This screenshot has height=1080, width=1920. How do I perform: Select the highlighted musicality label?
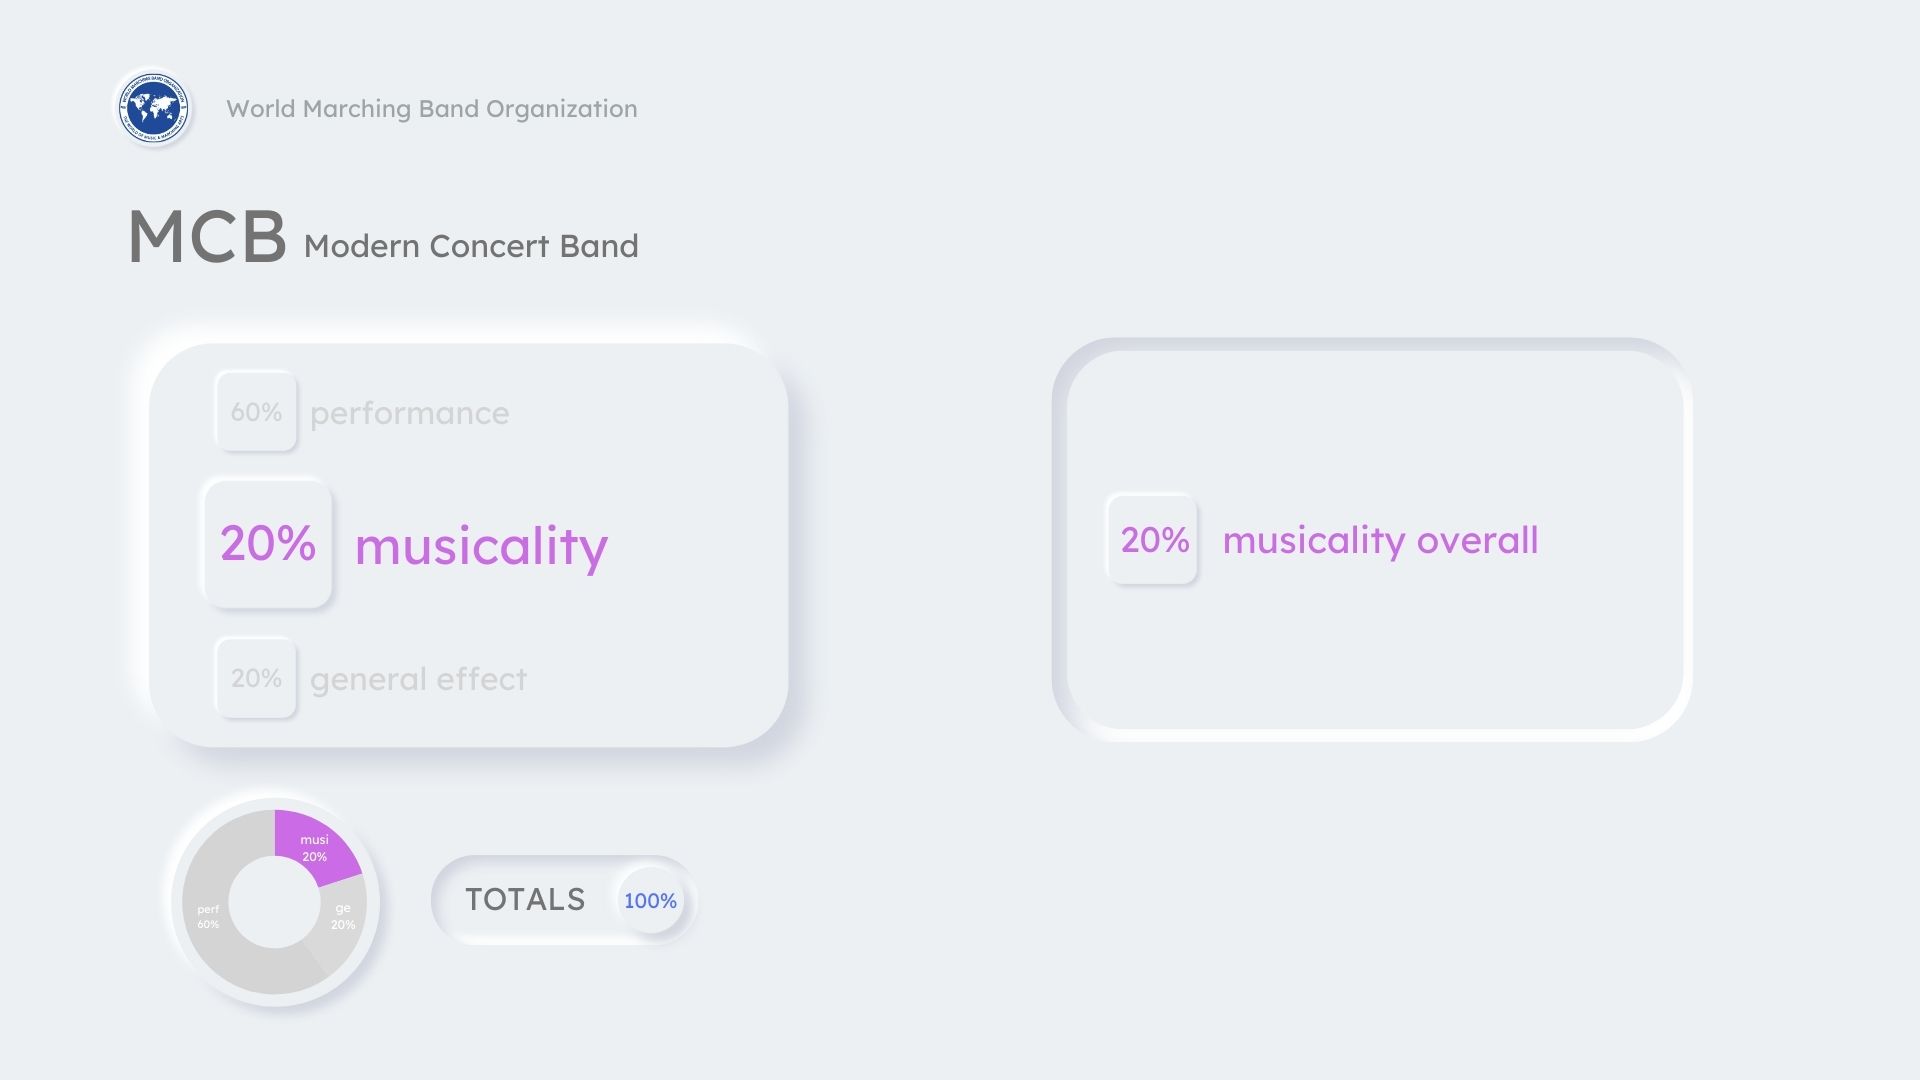[x=481, y=546]
